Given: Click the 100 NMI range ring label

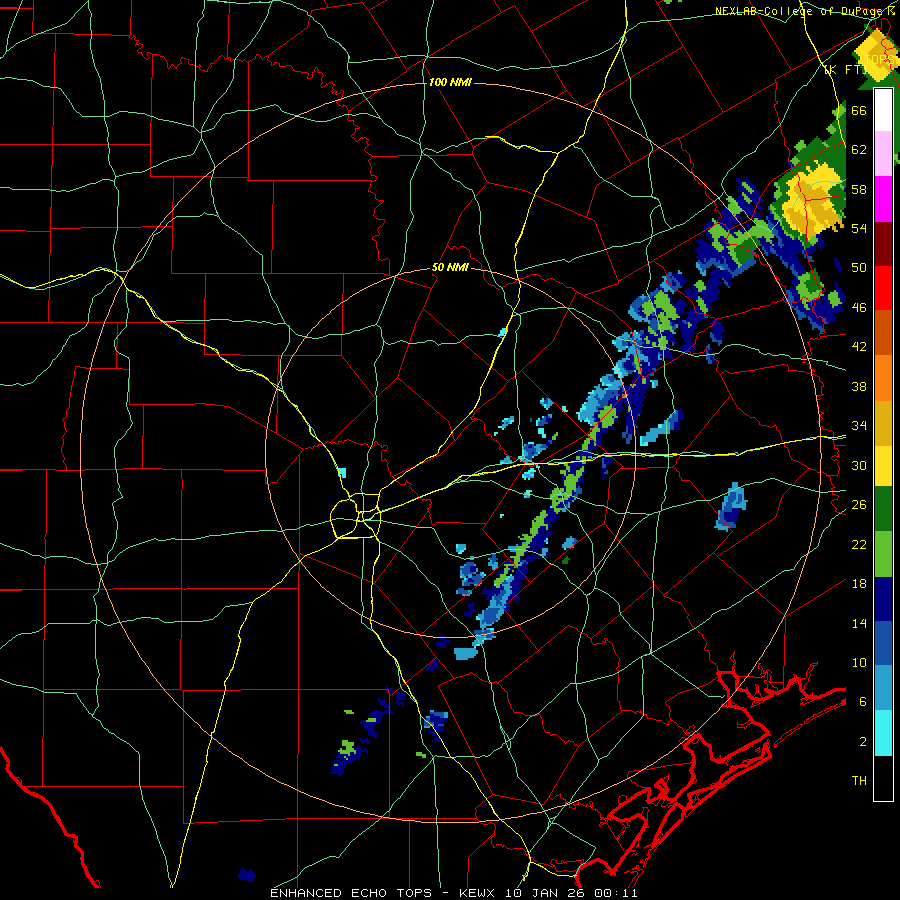Looking at the screenshot, I should [x=450, y=82].
